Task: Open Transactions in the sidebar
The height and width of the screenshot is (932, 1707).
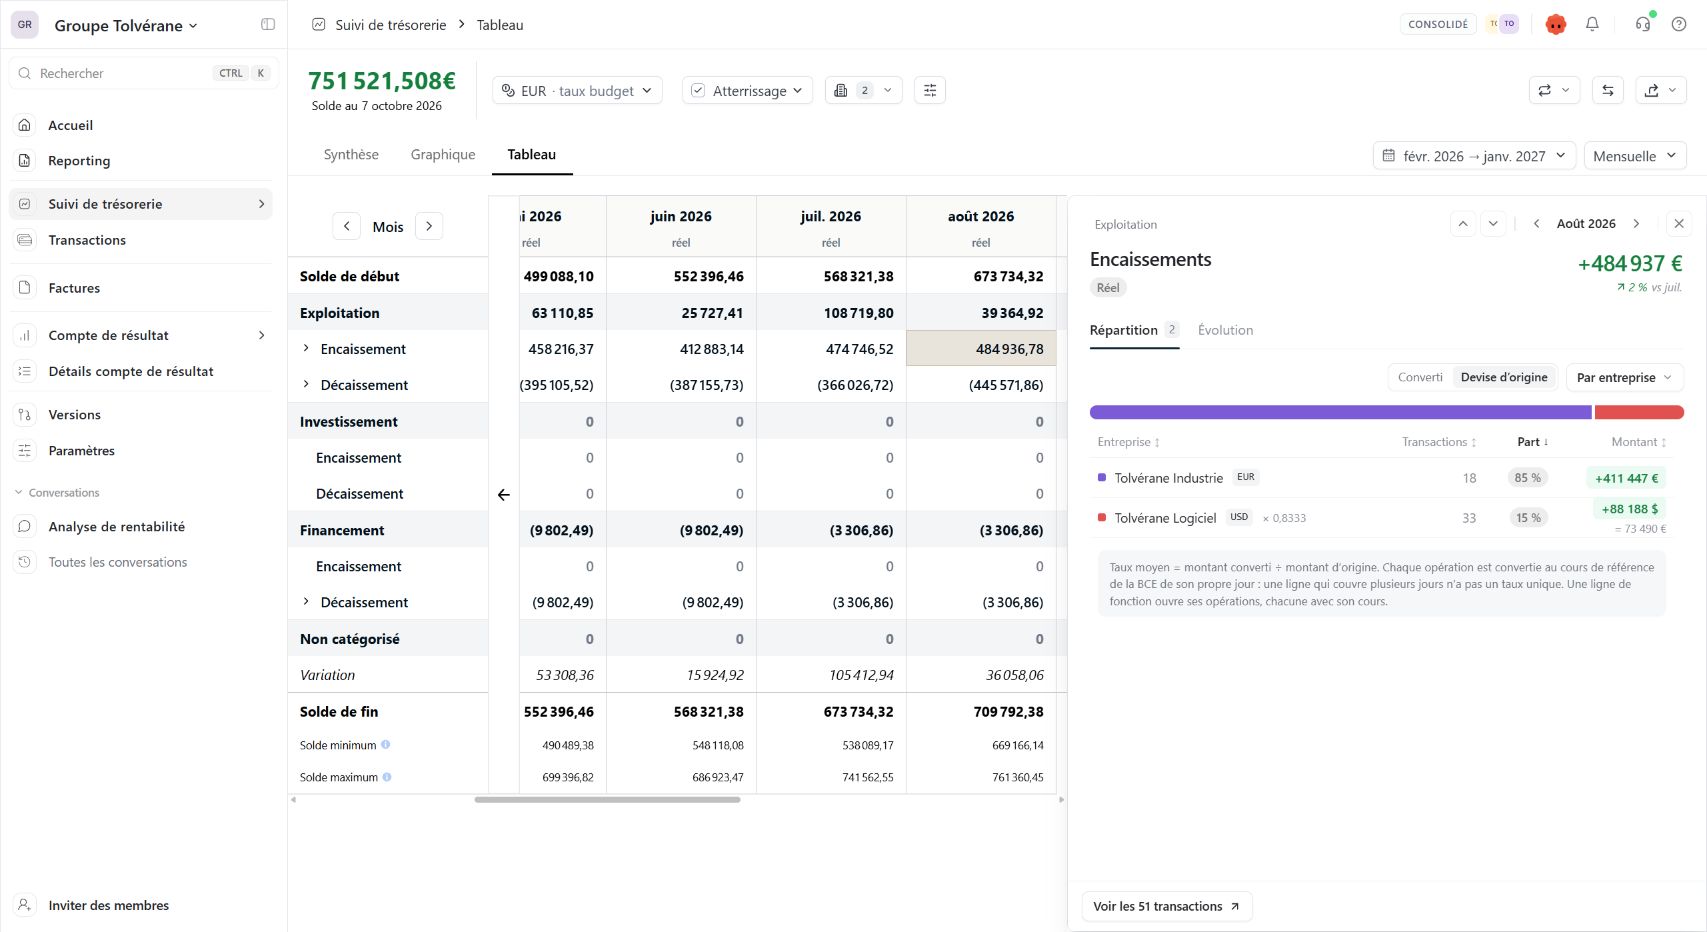Action: click(x=141, y=240)
